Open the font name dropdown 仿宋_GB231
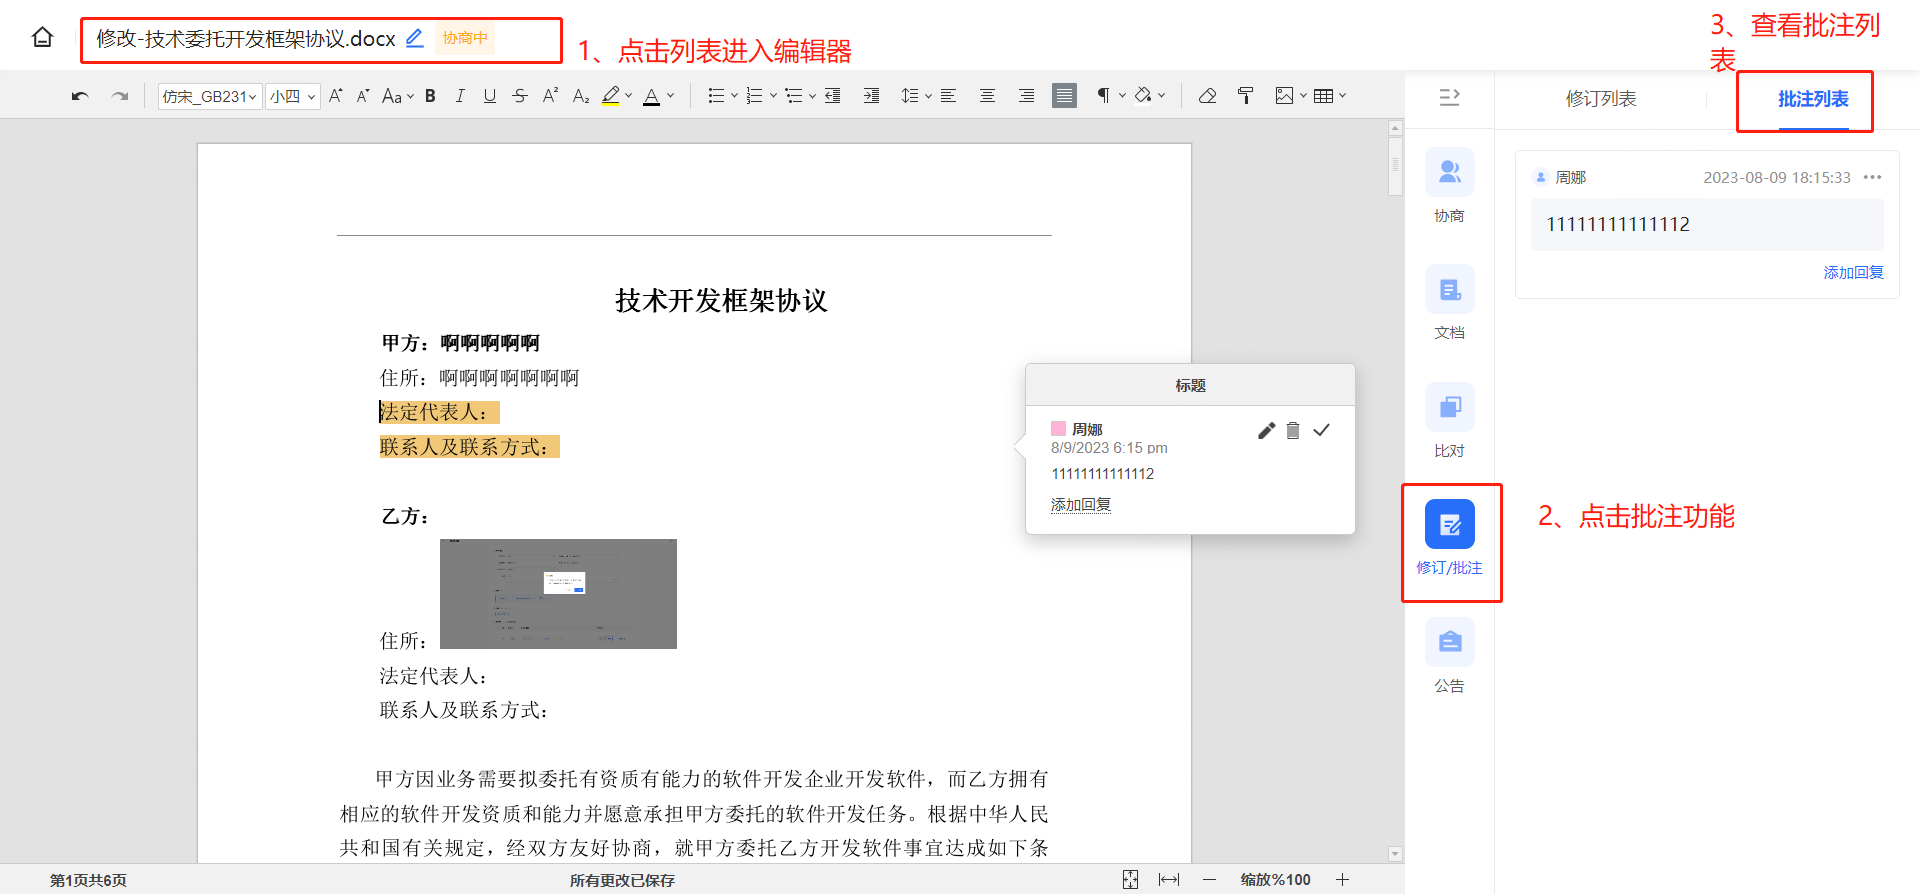 pyautogui.click(x=210, y=96)
